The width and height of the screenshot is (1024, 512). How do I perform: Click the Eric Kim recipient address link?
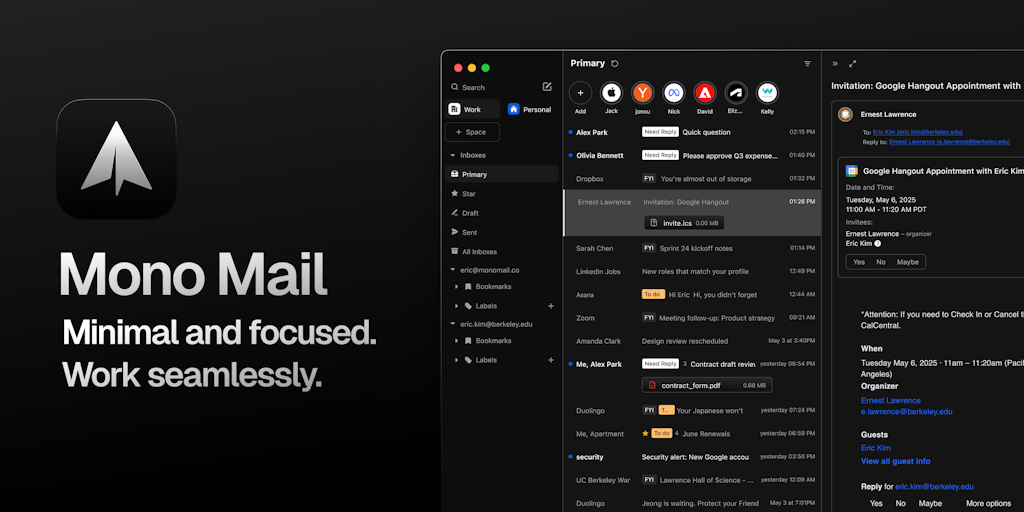(x=918, y=132)
